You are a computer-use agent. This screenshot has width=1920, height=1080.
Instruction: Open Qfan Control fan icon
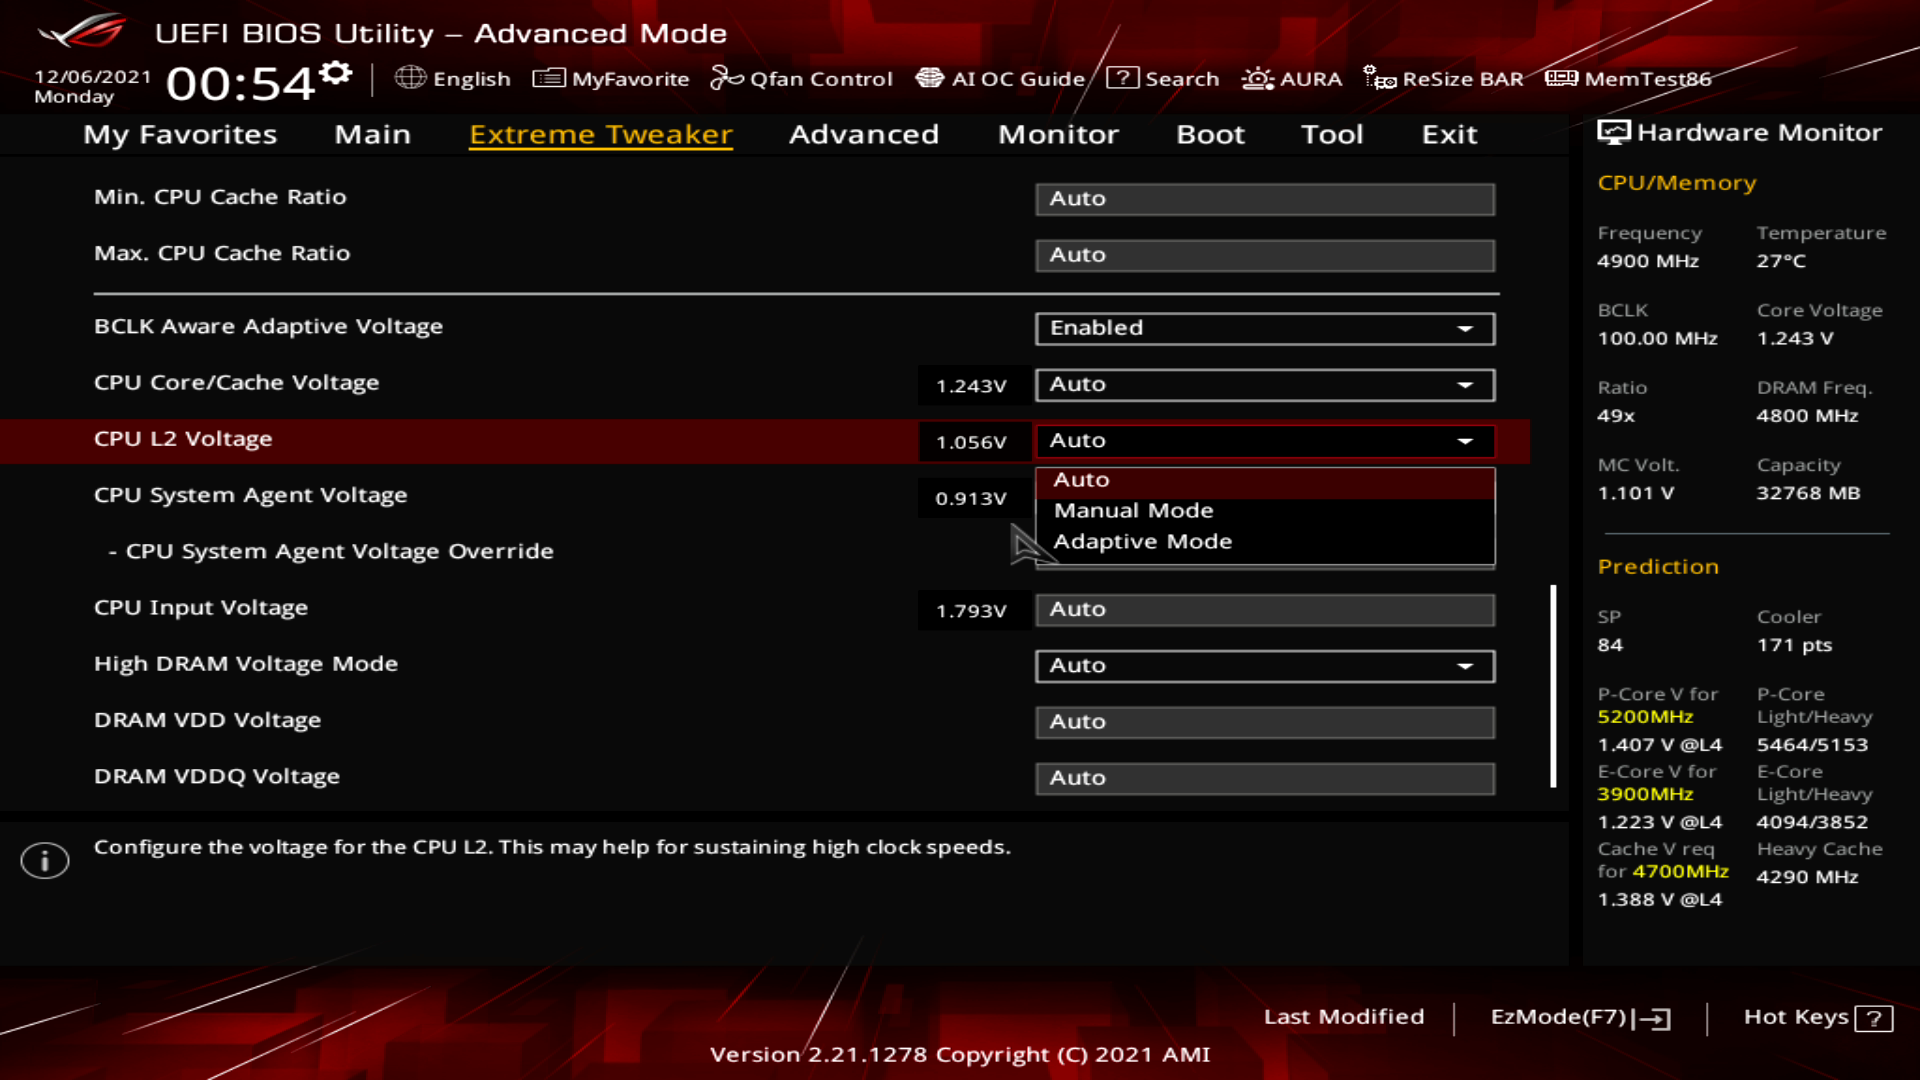pyautogui.click(x=726, y=78)
